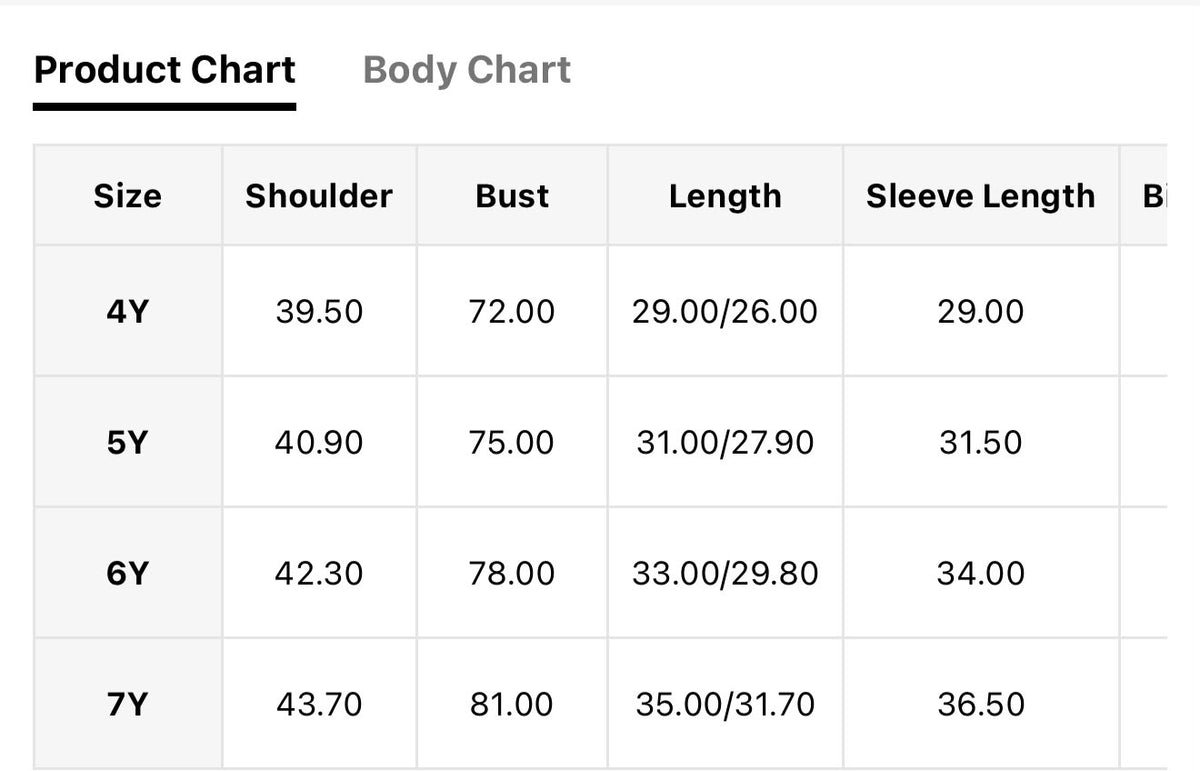This screenshot has height=771, width=1200.
Task: Click the Size column header
Action: tap(128, 196)
